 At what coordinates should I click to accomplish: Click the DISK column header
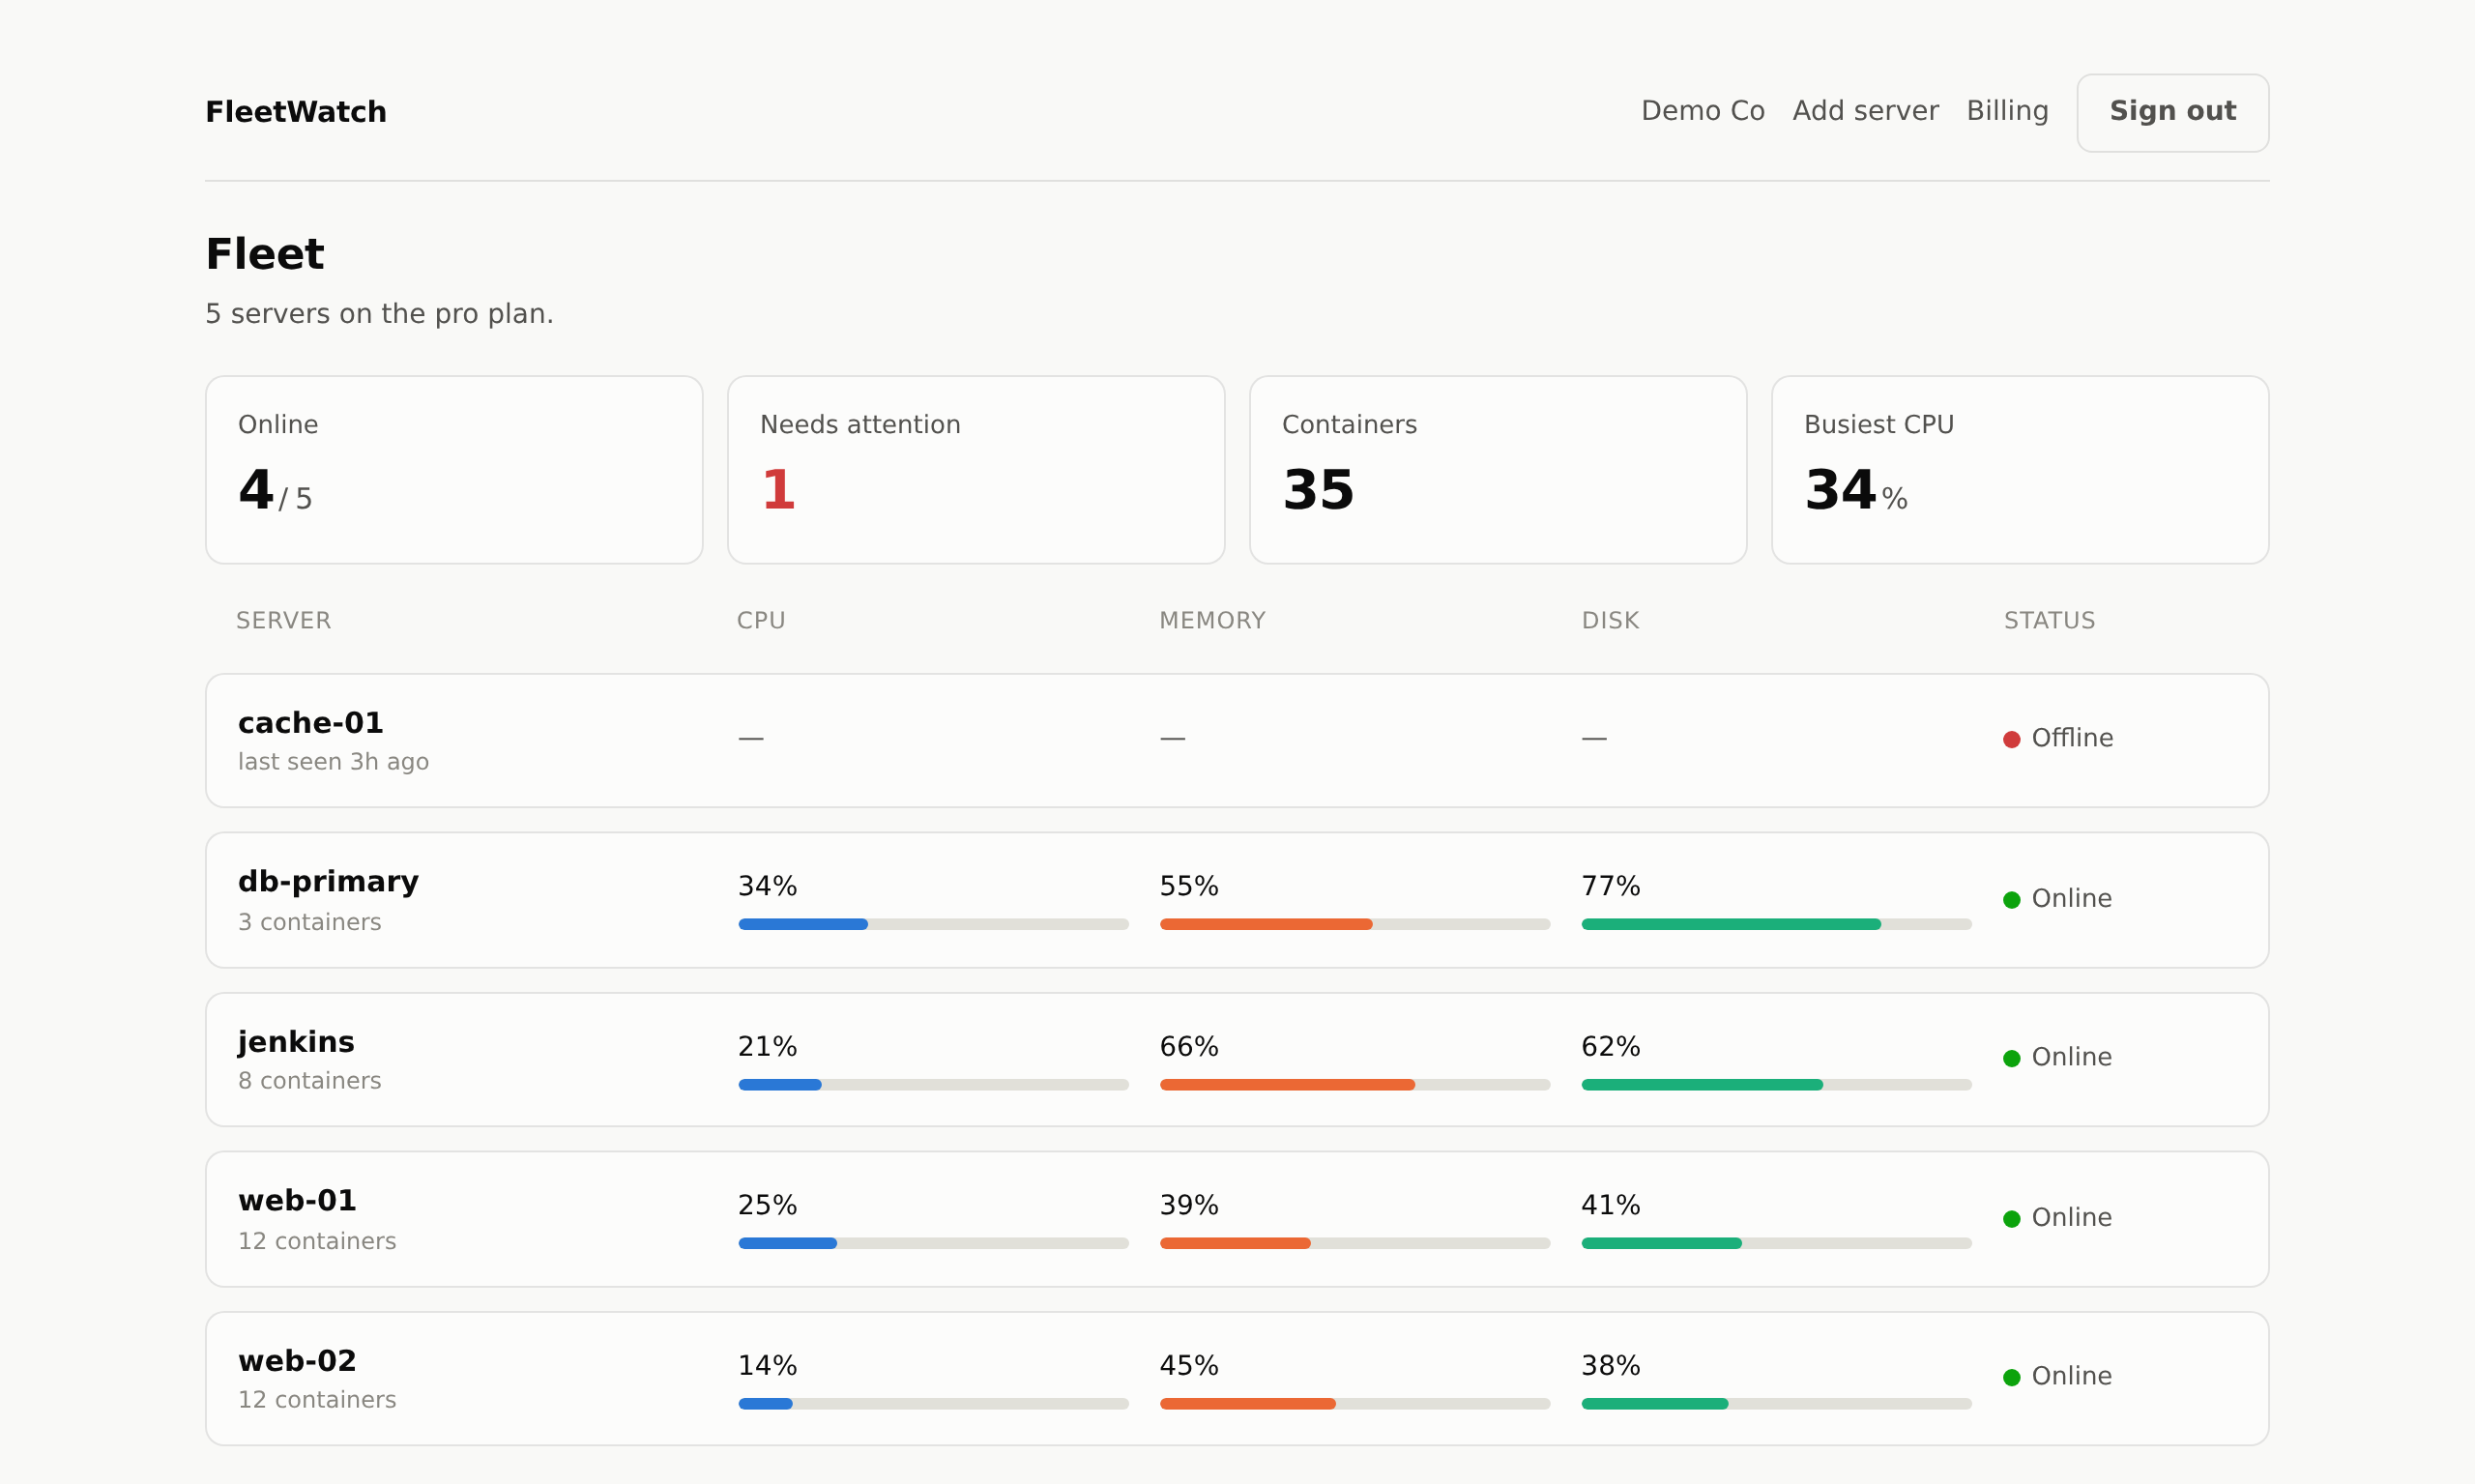1610,621
